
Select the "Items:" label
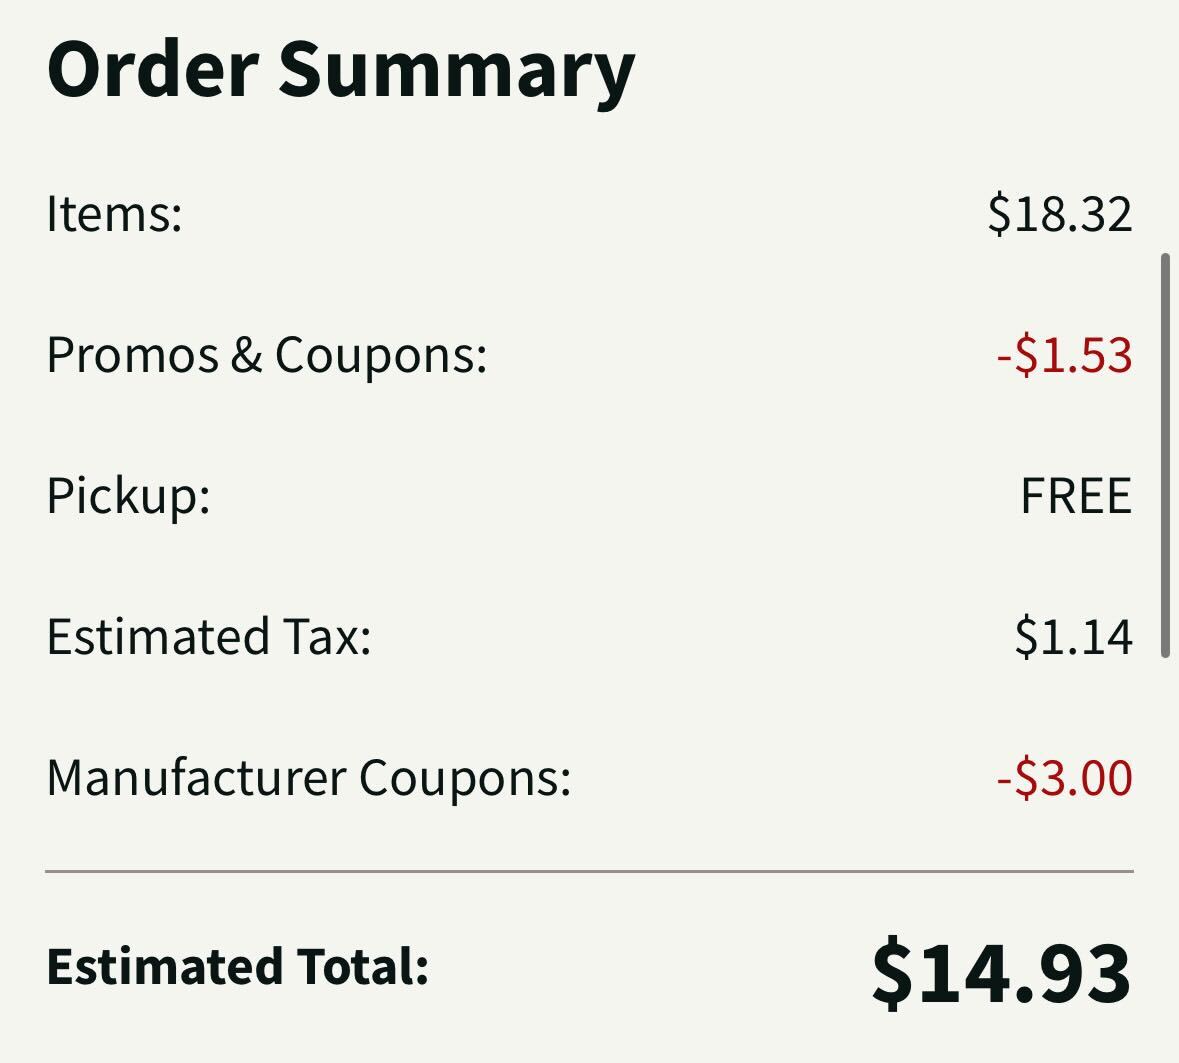tap(114, 214)
